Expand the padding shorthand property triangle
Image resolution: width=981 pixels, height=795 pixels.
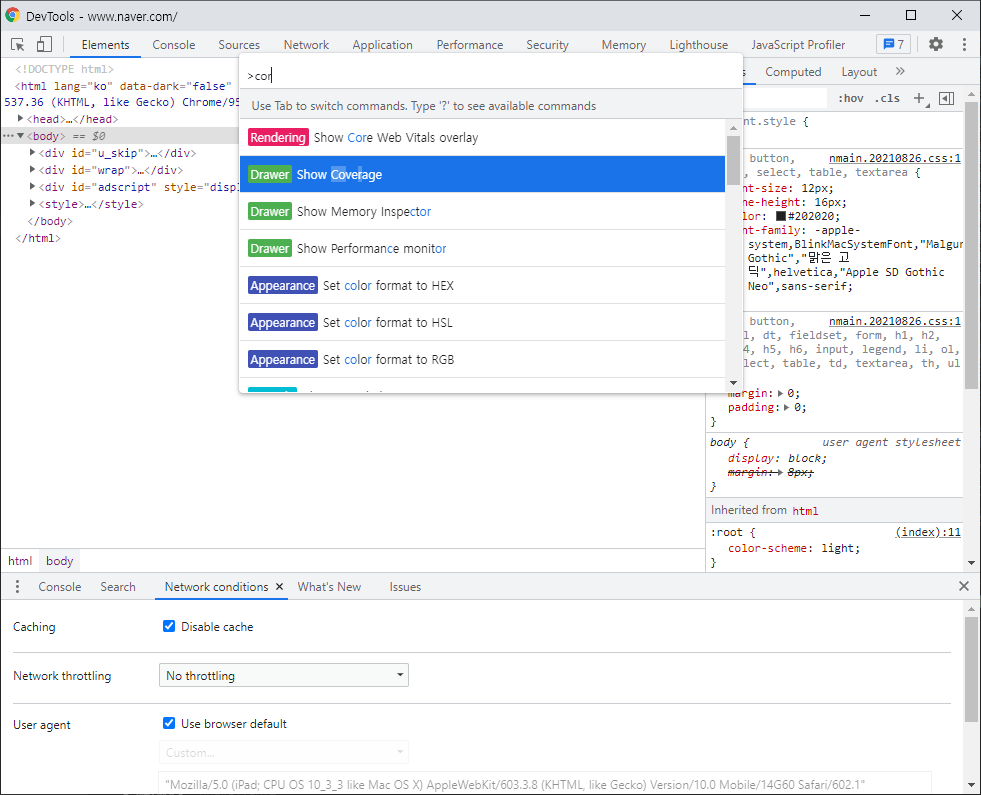(x=787, y=407)
